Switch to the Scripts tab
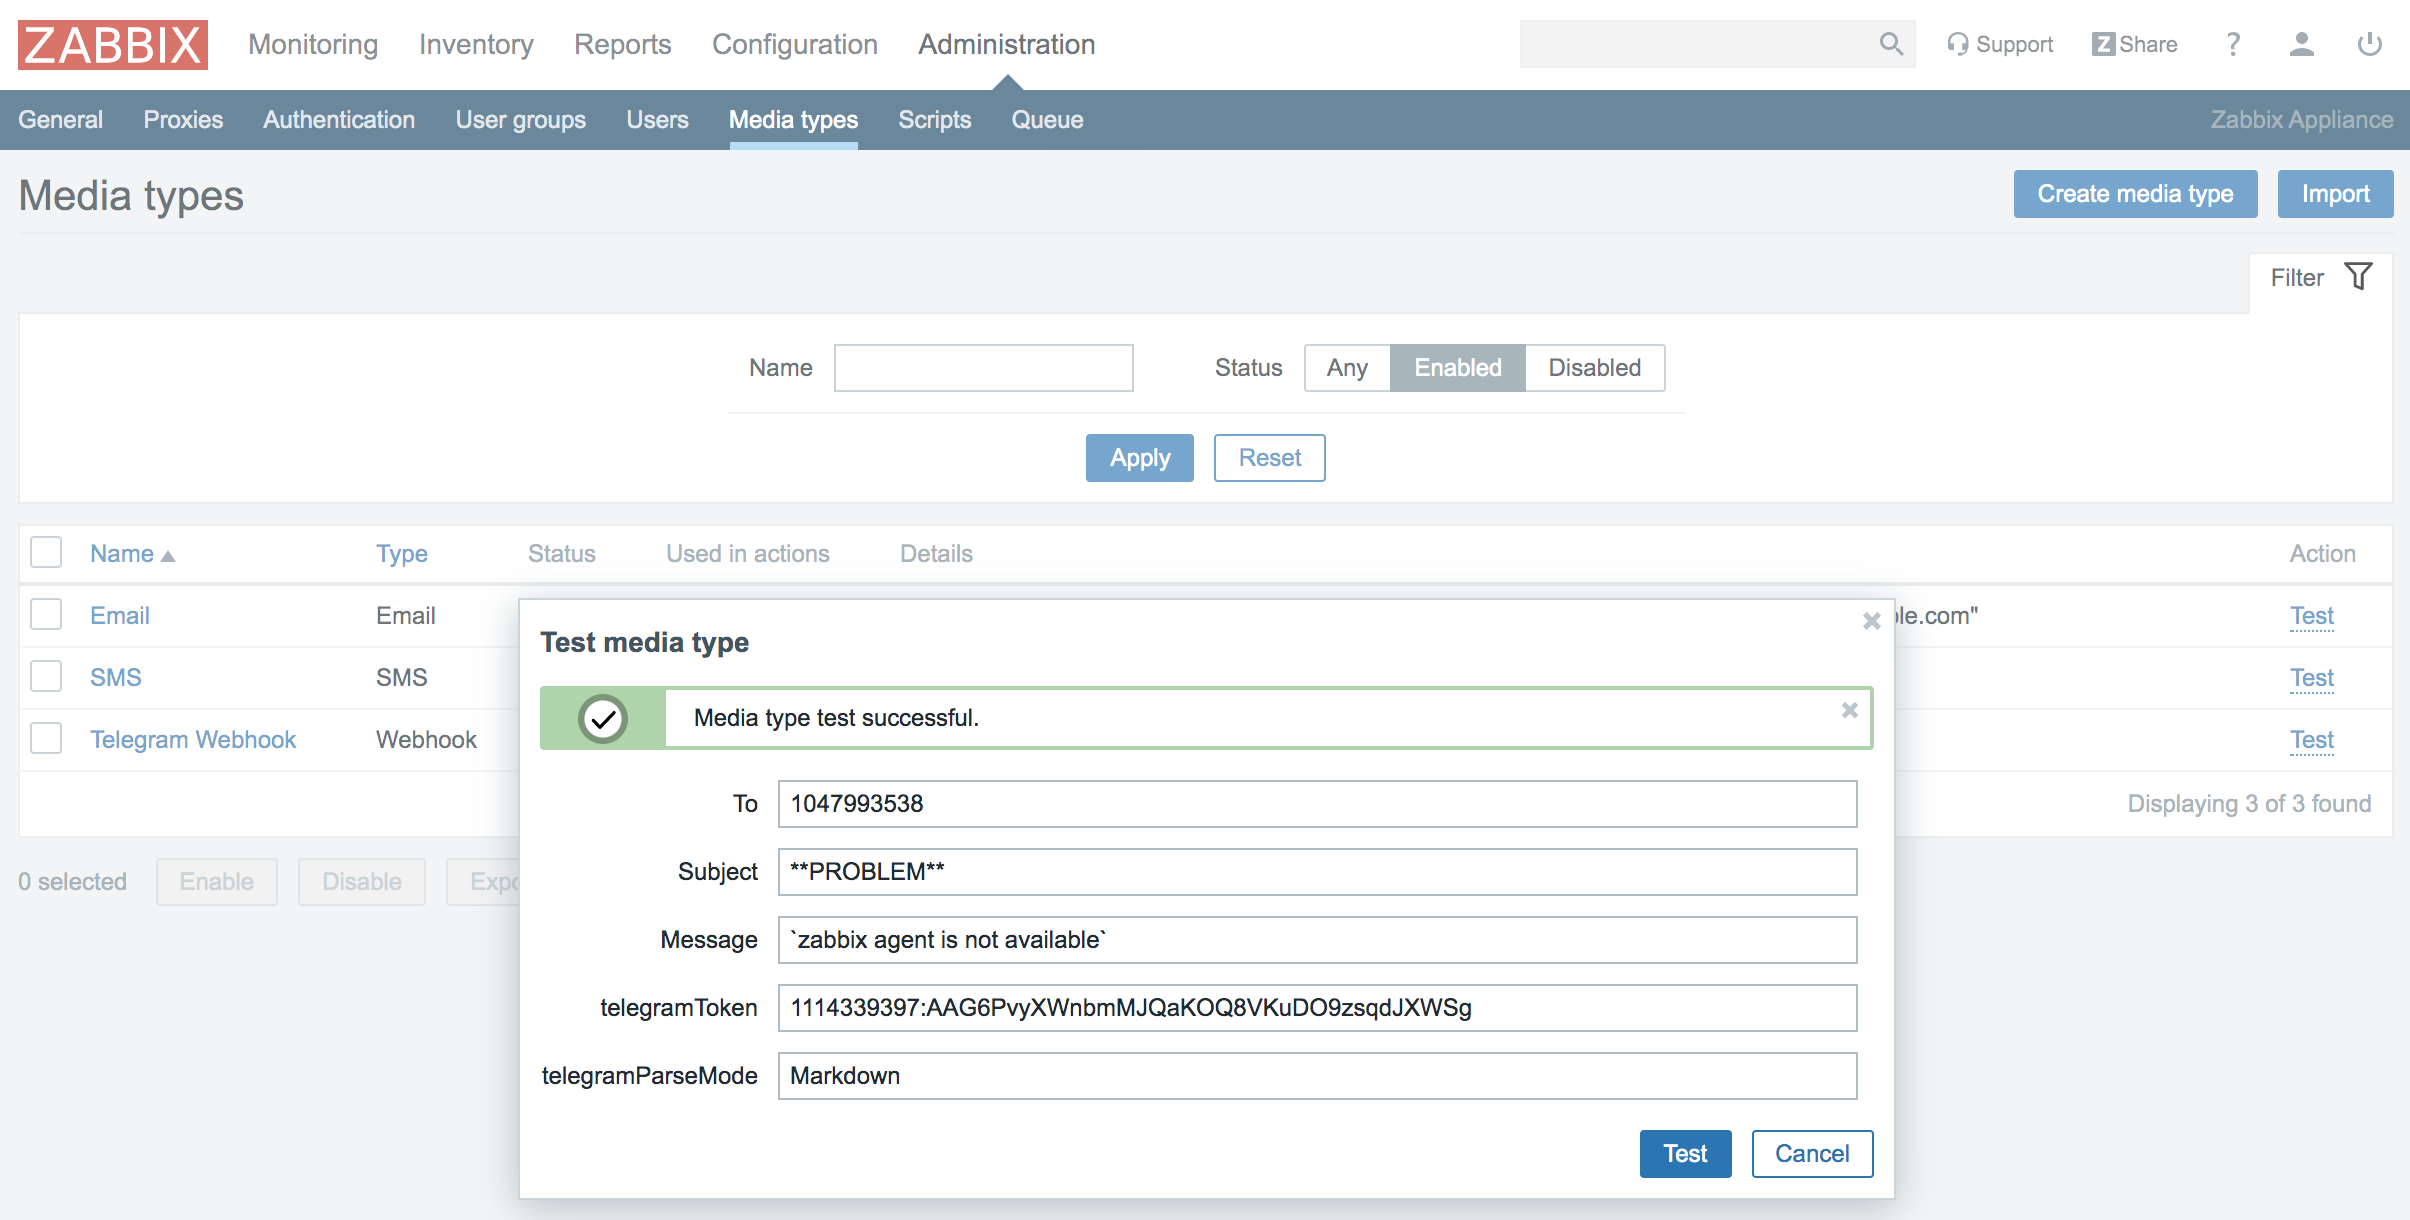The width and height of the screenshot is (2410, 1220). [934, 120]
